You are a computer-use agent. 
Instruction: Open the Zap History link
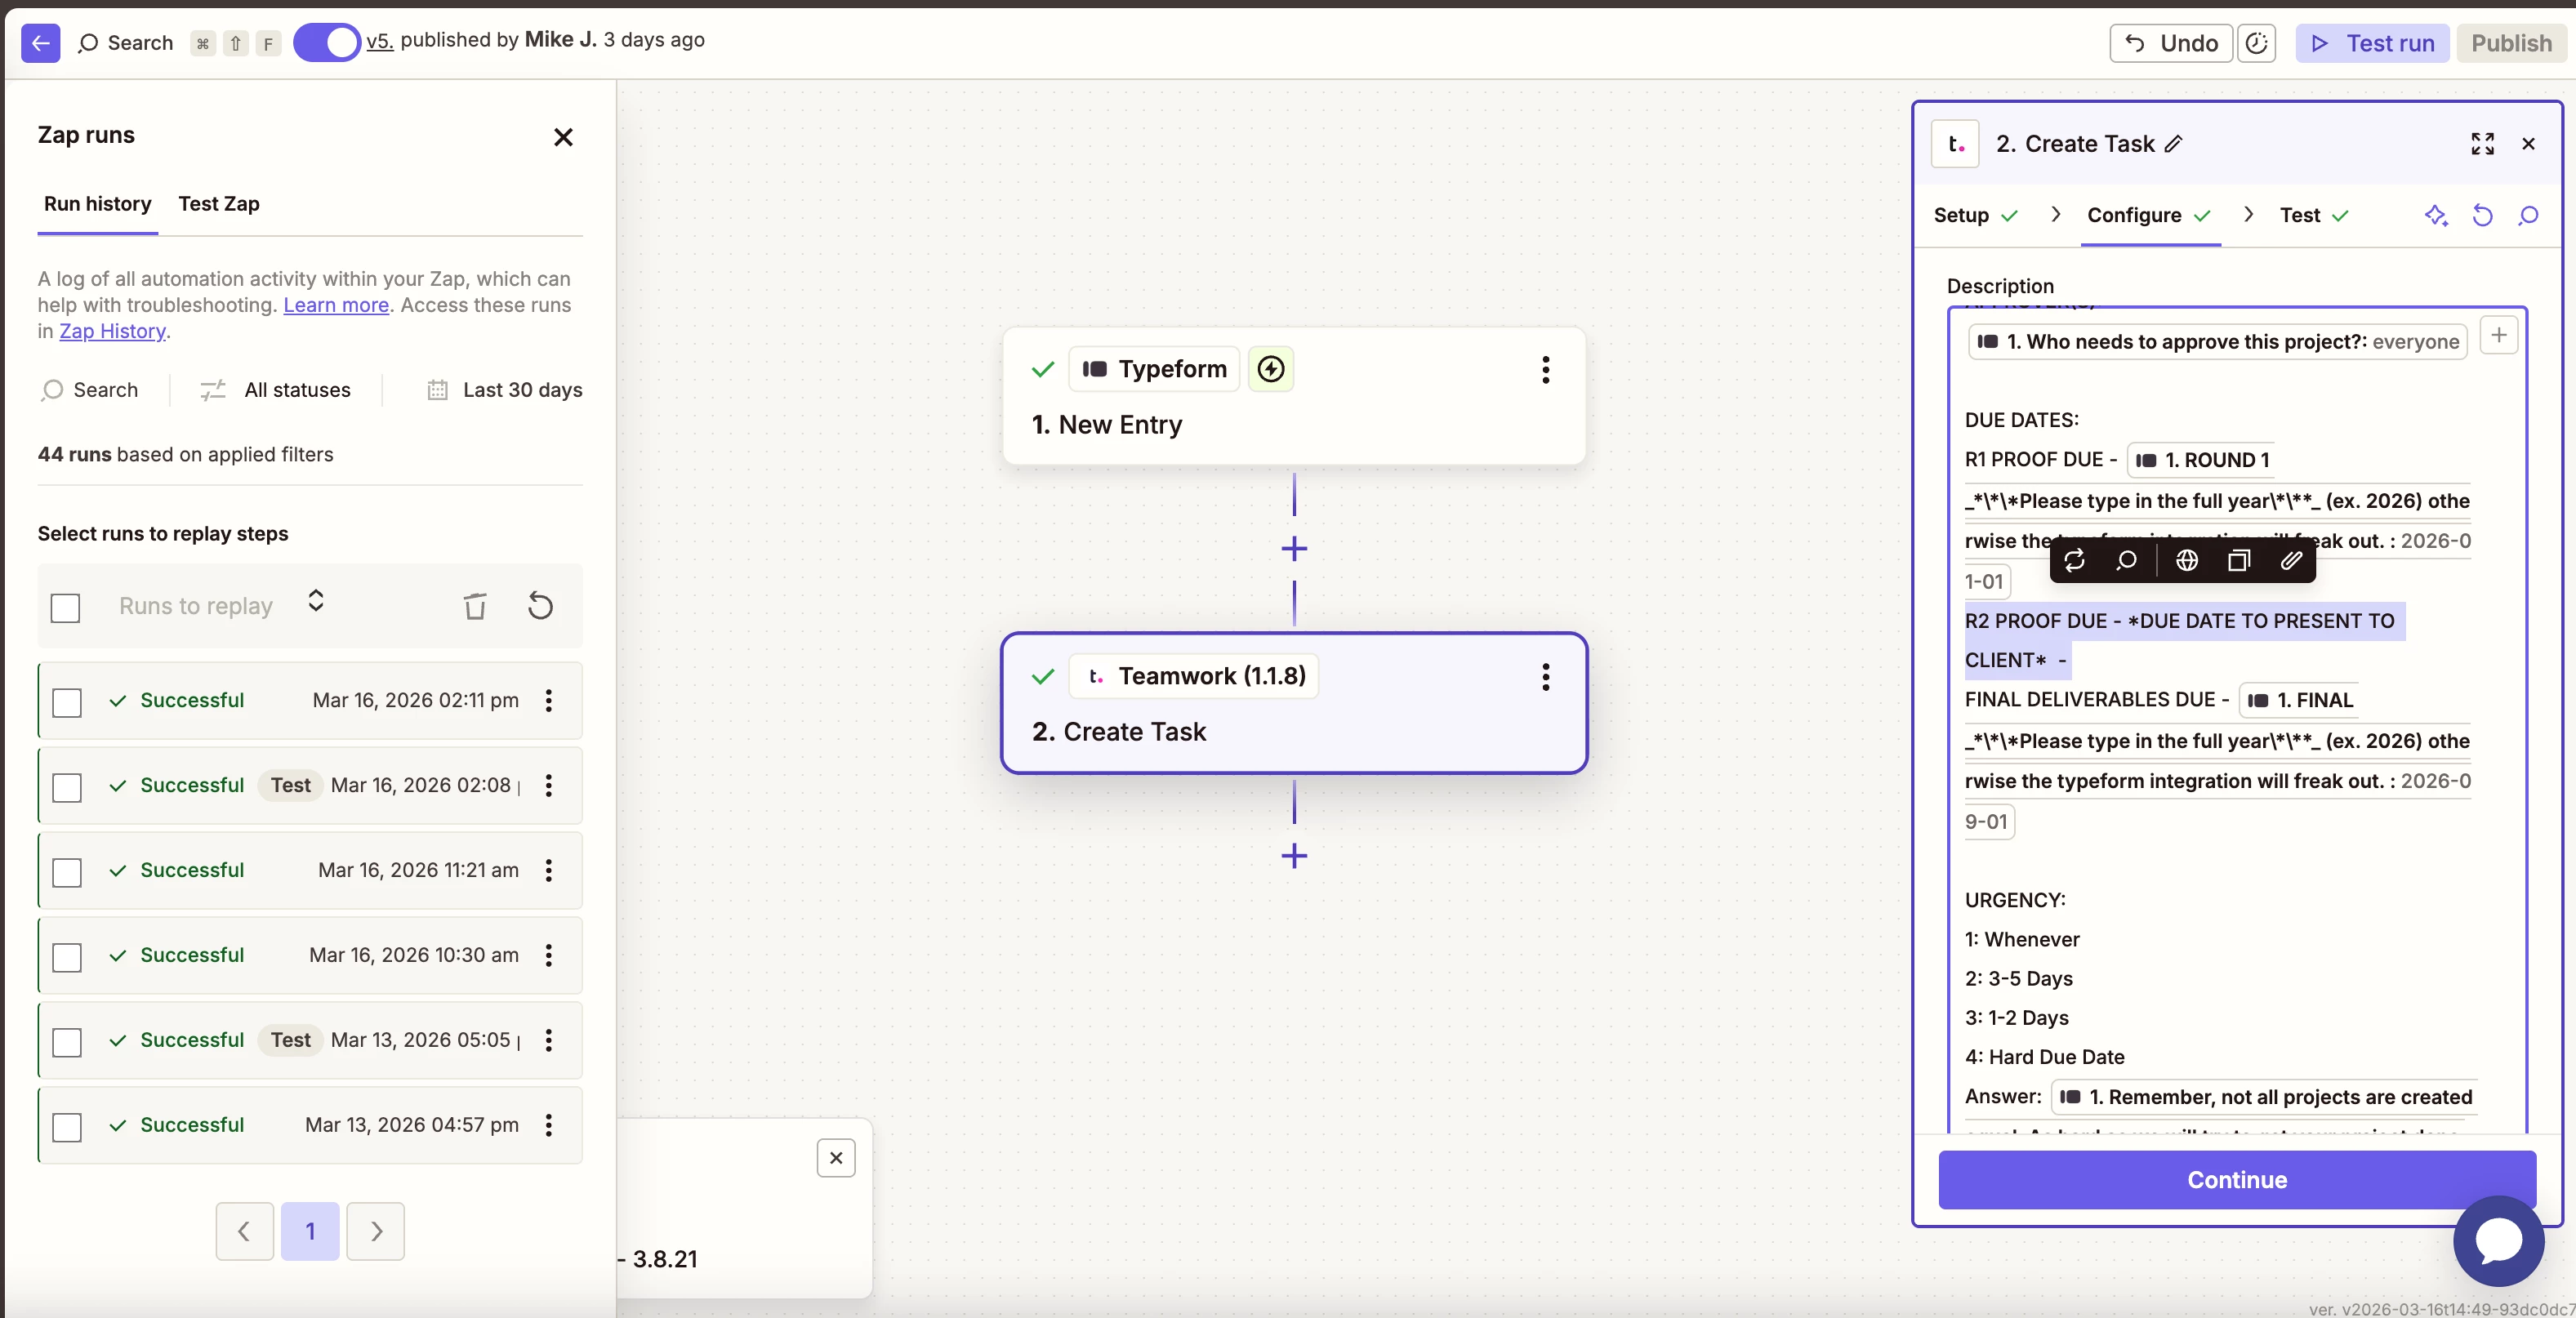click(112, 331)
